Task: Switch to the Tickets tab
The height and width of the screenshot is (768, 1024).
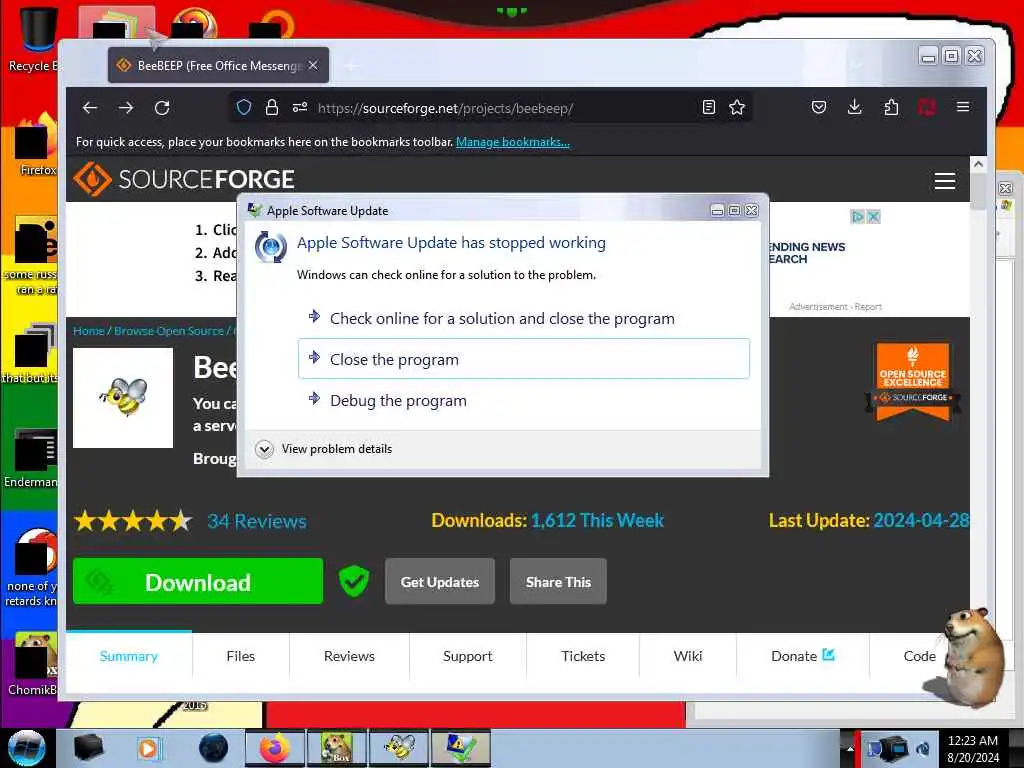Action: 583,656
